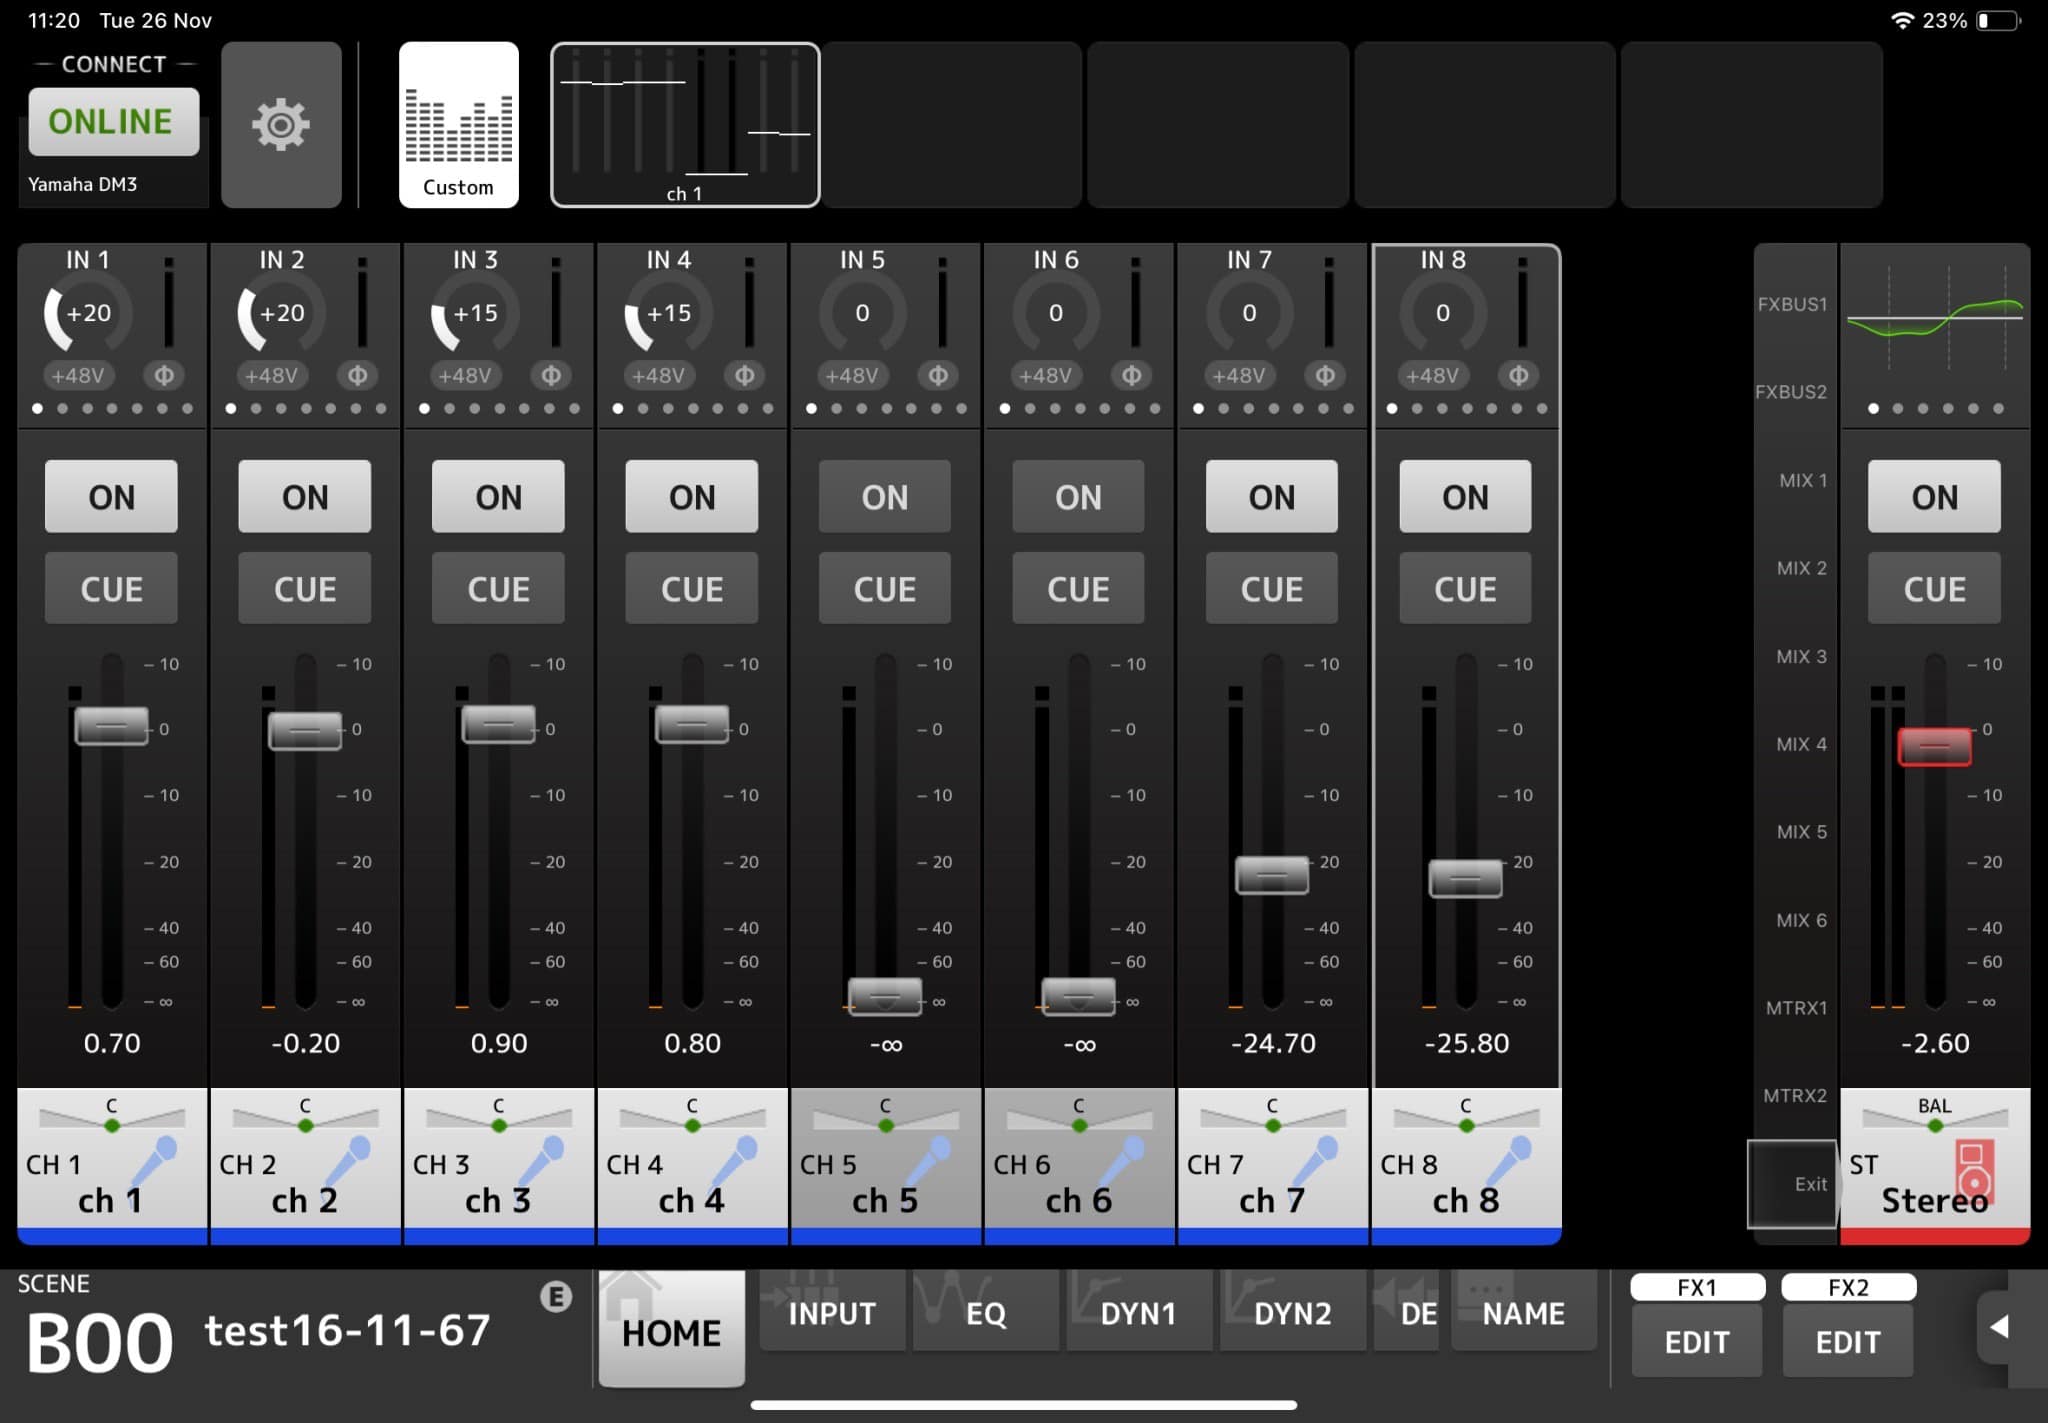Click the ONLINE connect button
The image size is (2048, 1423).
[x=113, y=121]
